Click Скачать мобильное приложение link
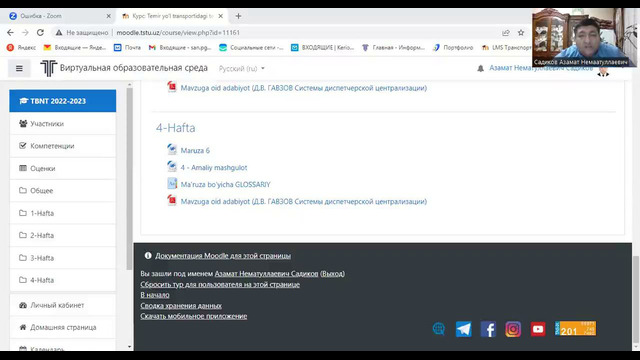Screen dimensions: 640x360 point(193,316)
